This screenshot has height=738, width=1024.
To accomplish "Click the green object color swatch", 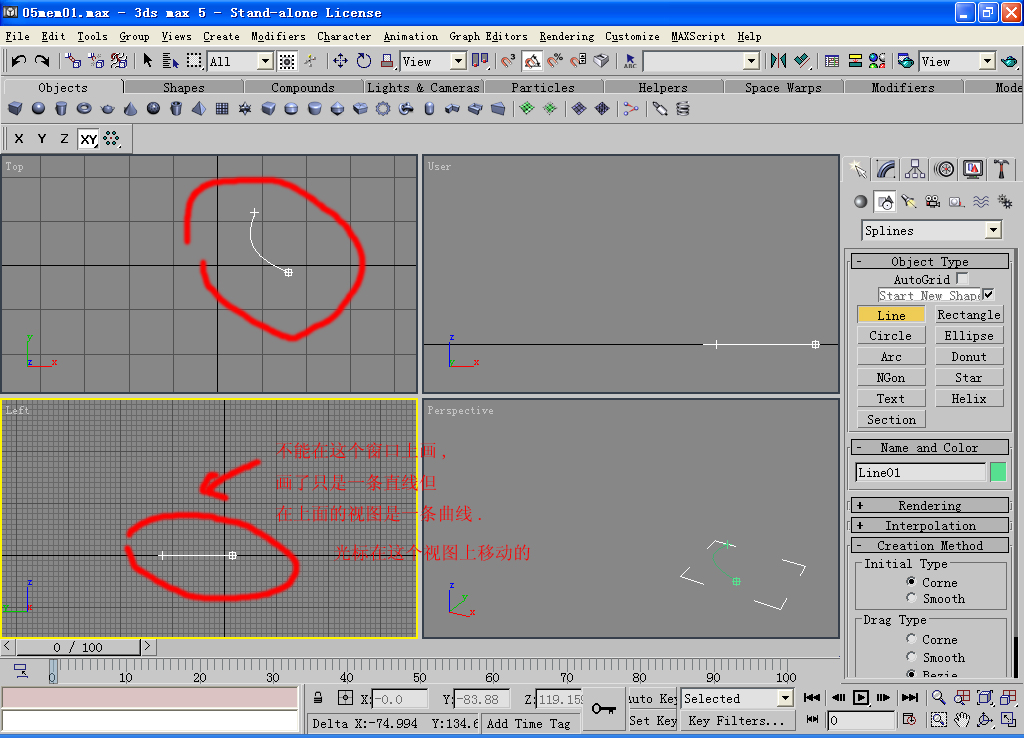I will point(998,472).
